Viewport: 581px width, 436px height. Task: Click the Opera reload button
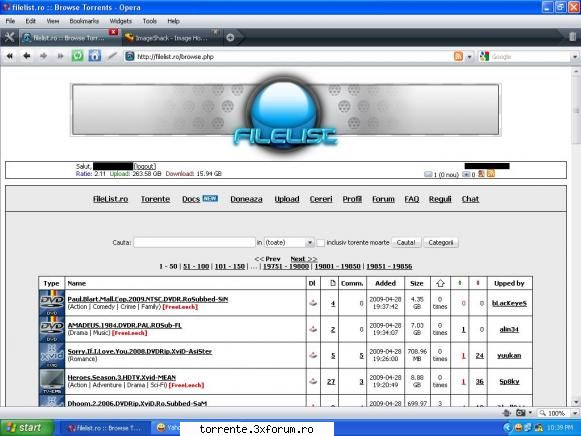coord(77,56)
